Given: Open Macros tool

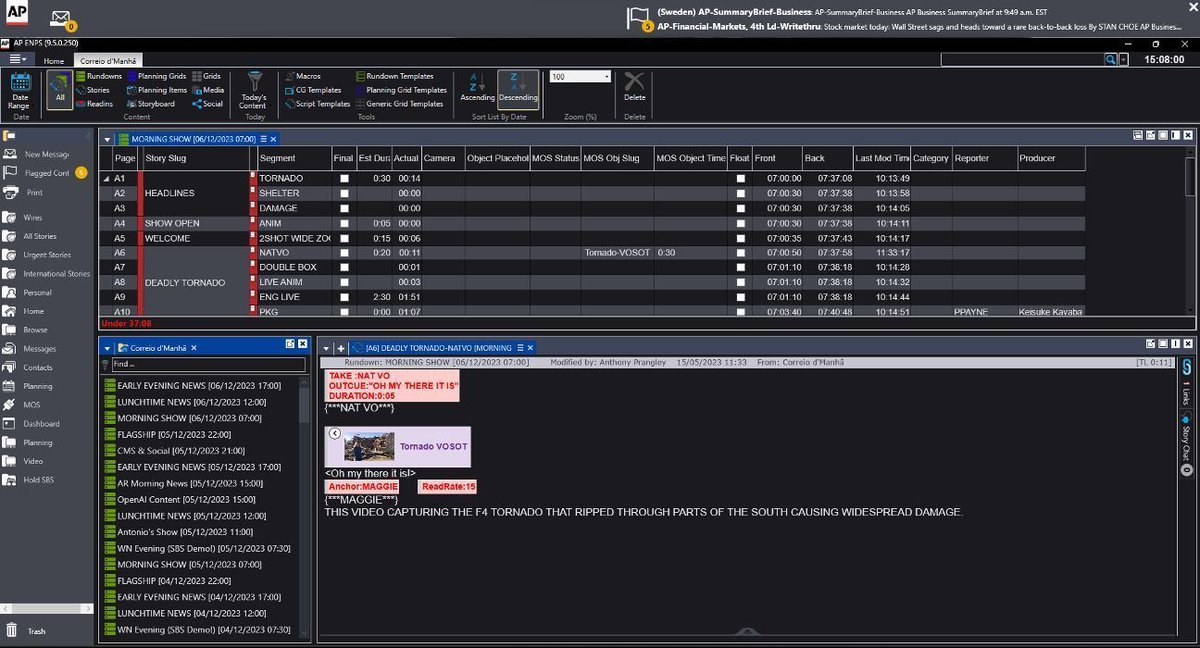Looking at the screenshot, I should (302, 76).
